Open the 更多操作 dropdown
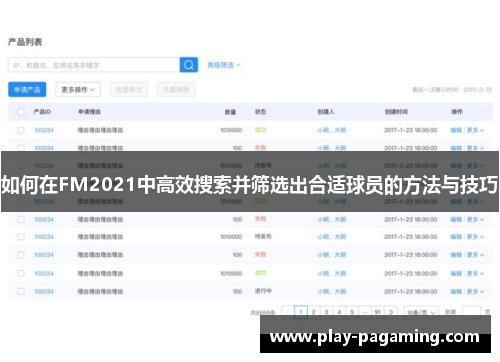 [x=78, y=90]
